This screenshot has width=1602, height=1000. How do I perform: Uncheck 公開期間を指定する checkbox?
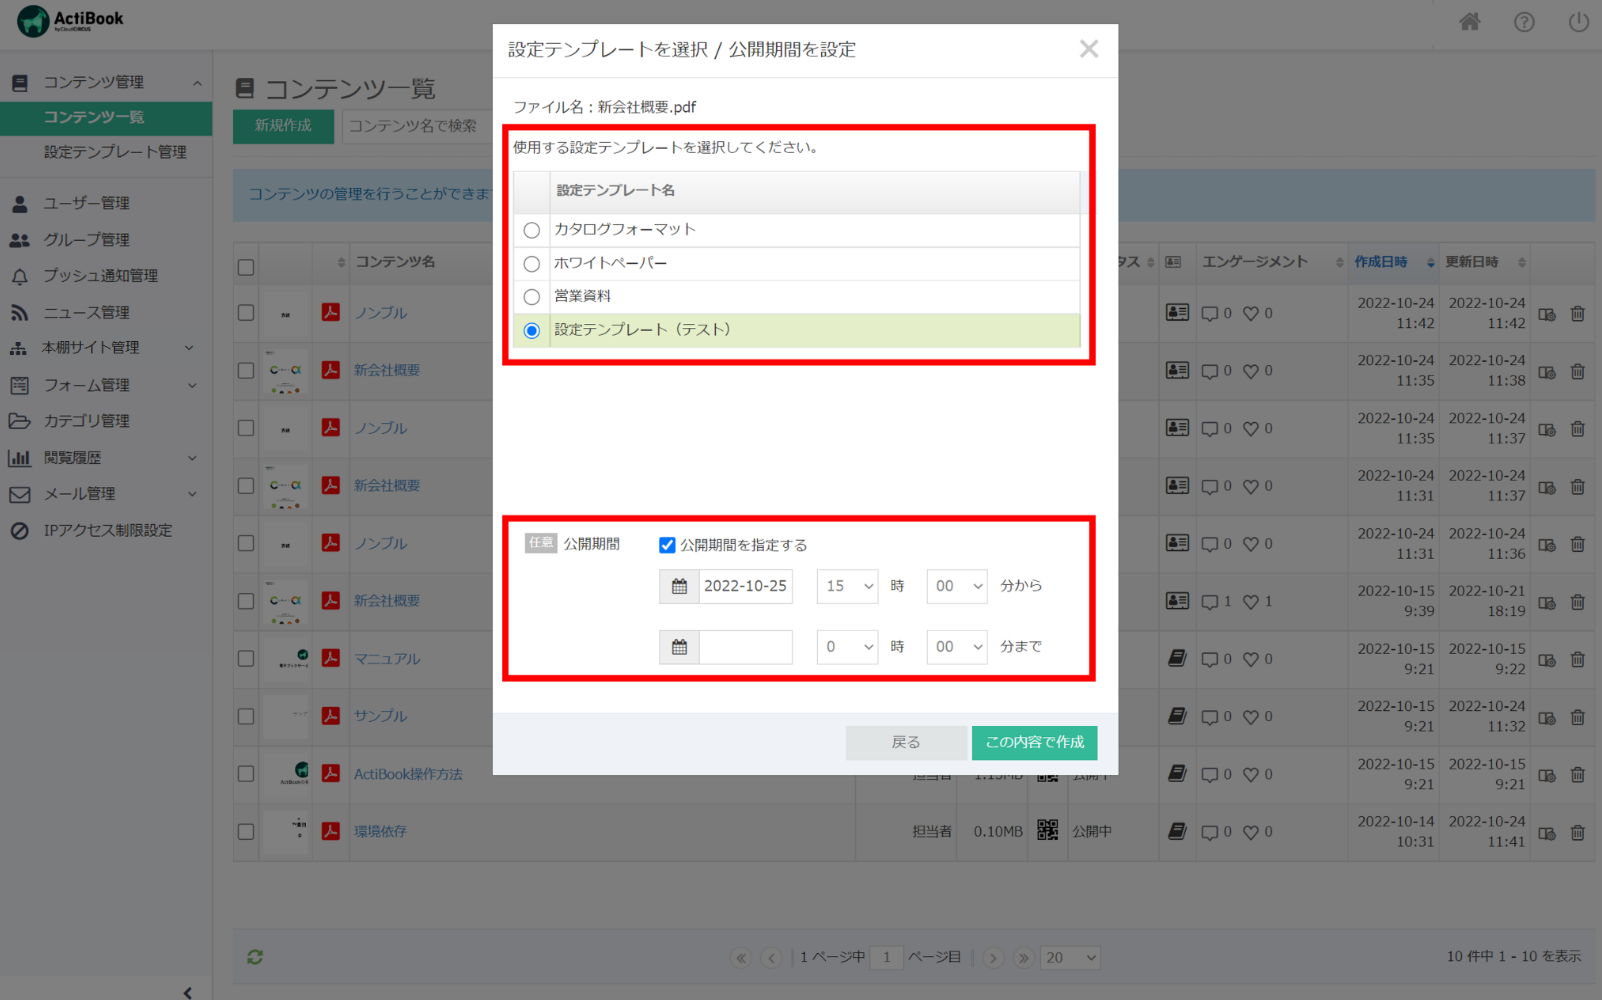tap(667, 545)
